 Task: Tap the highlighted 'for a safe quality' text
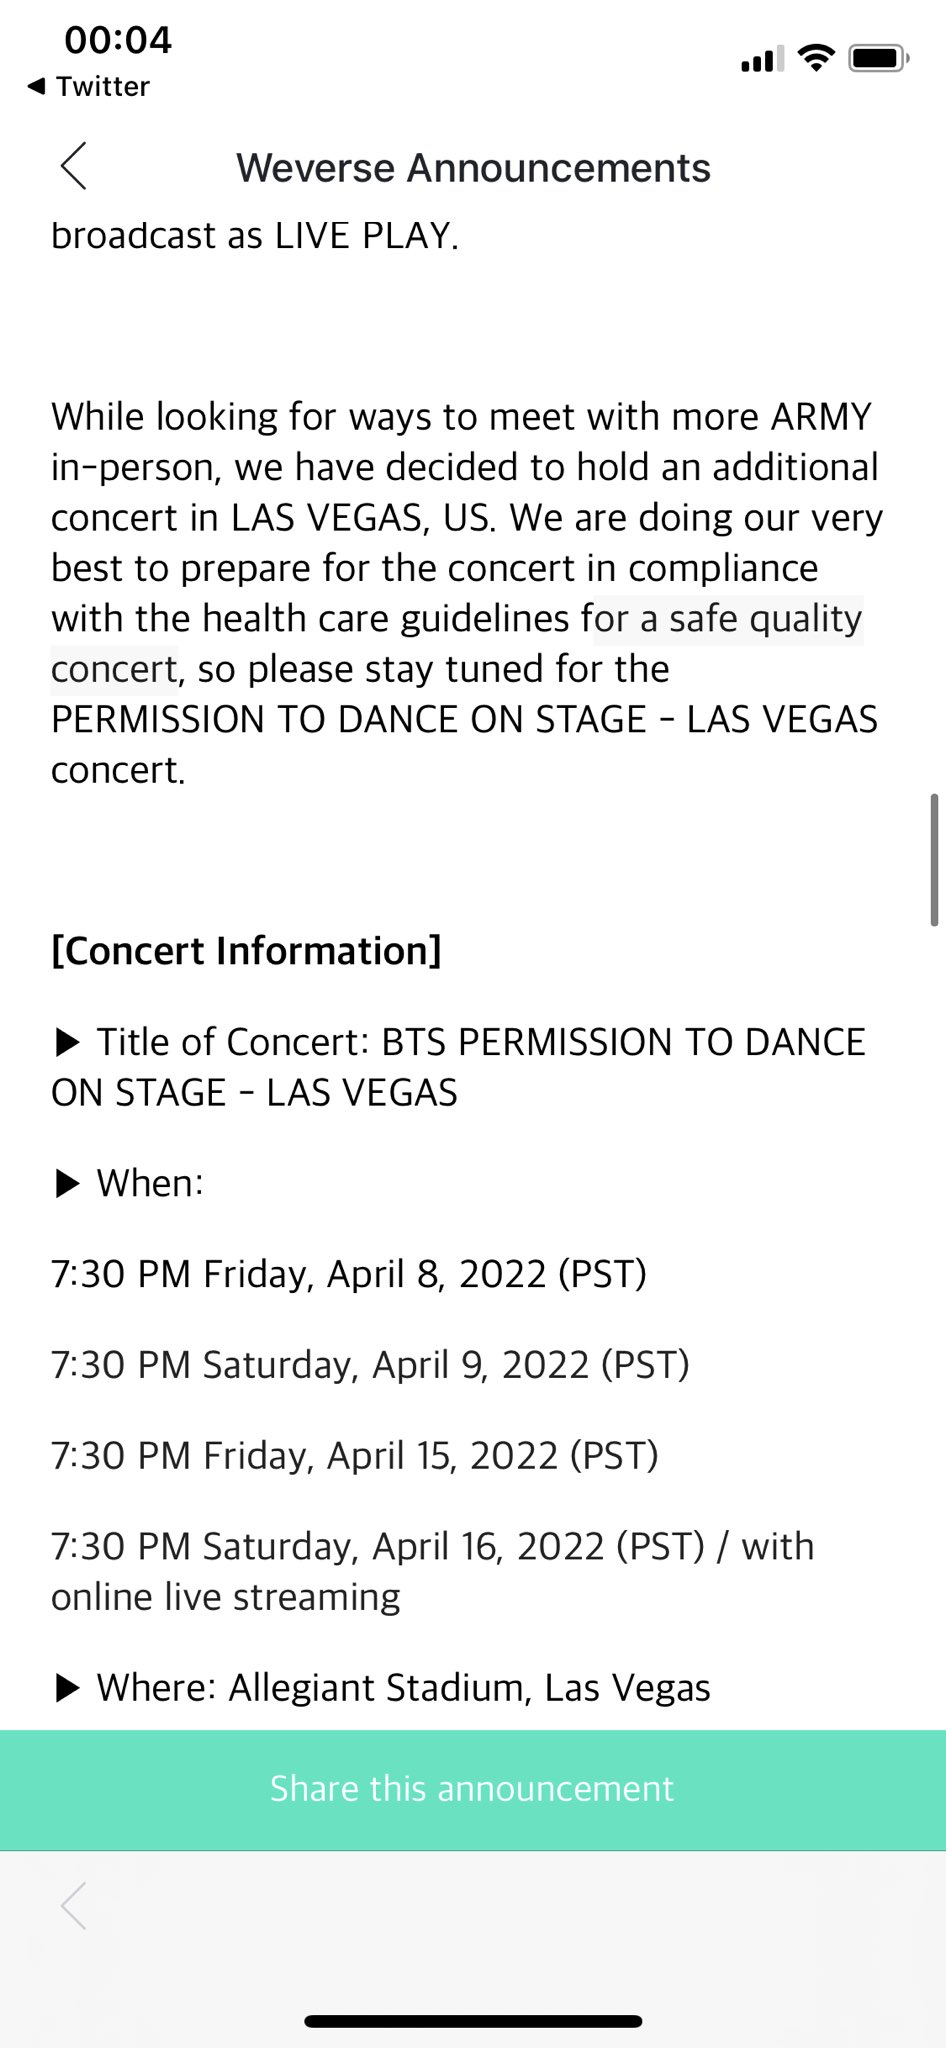coord(728,619)
